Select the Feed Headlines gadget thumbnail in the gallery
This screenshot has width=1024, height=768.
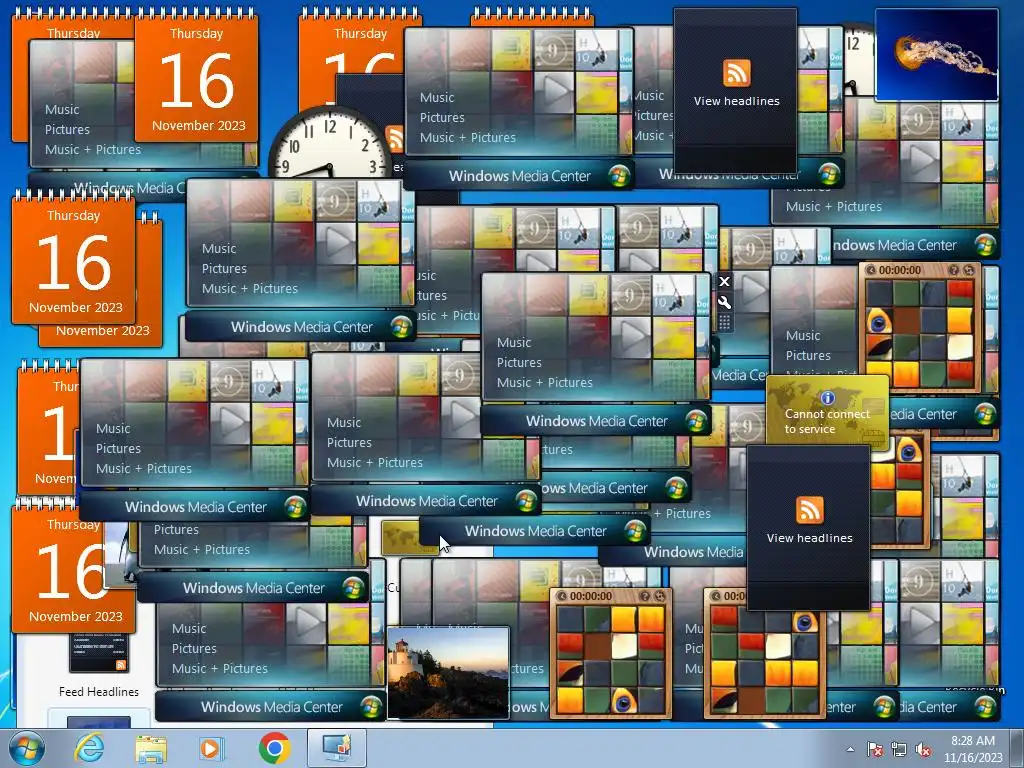tap(99, 653)
